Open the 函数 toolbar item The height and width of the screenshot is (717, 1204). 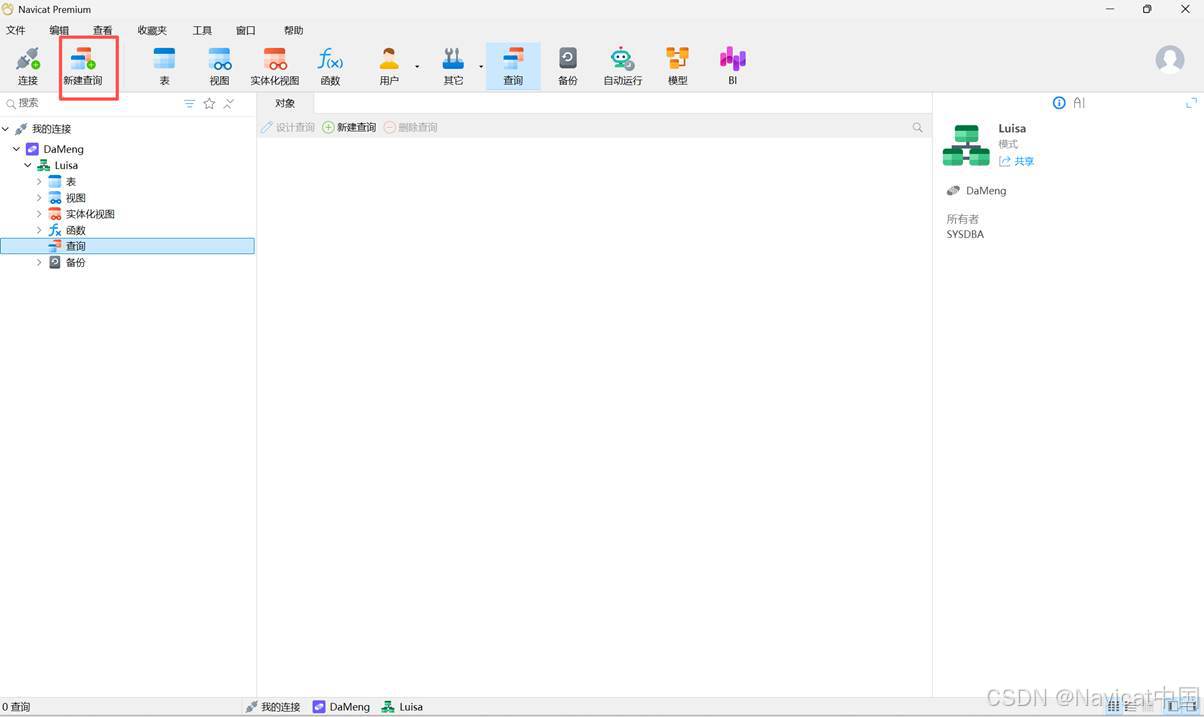coord(330,66)
